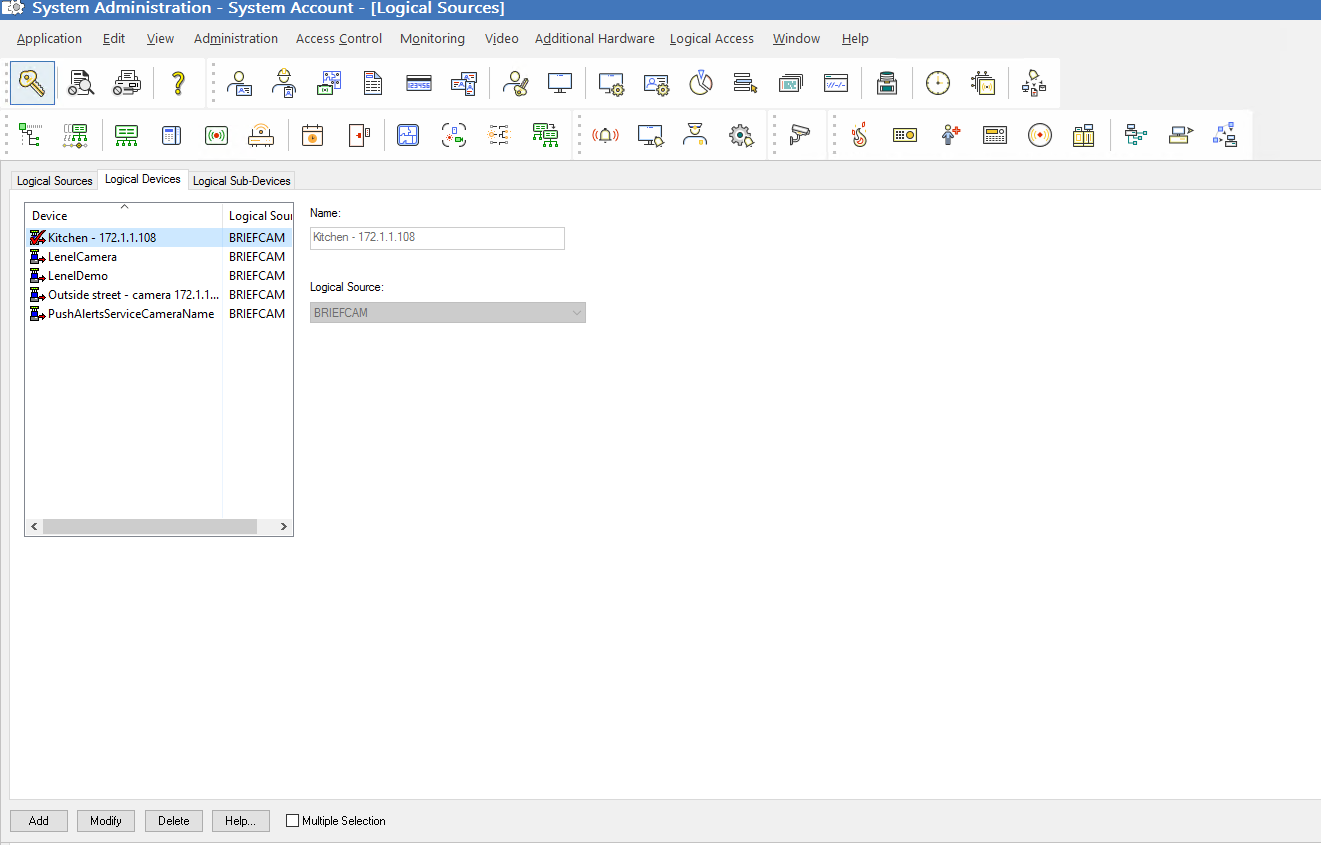Switch to the Logical Sources tab

pos(55,181)
